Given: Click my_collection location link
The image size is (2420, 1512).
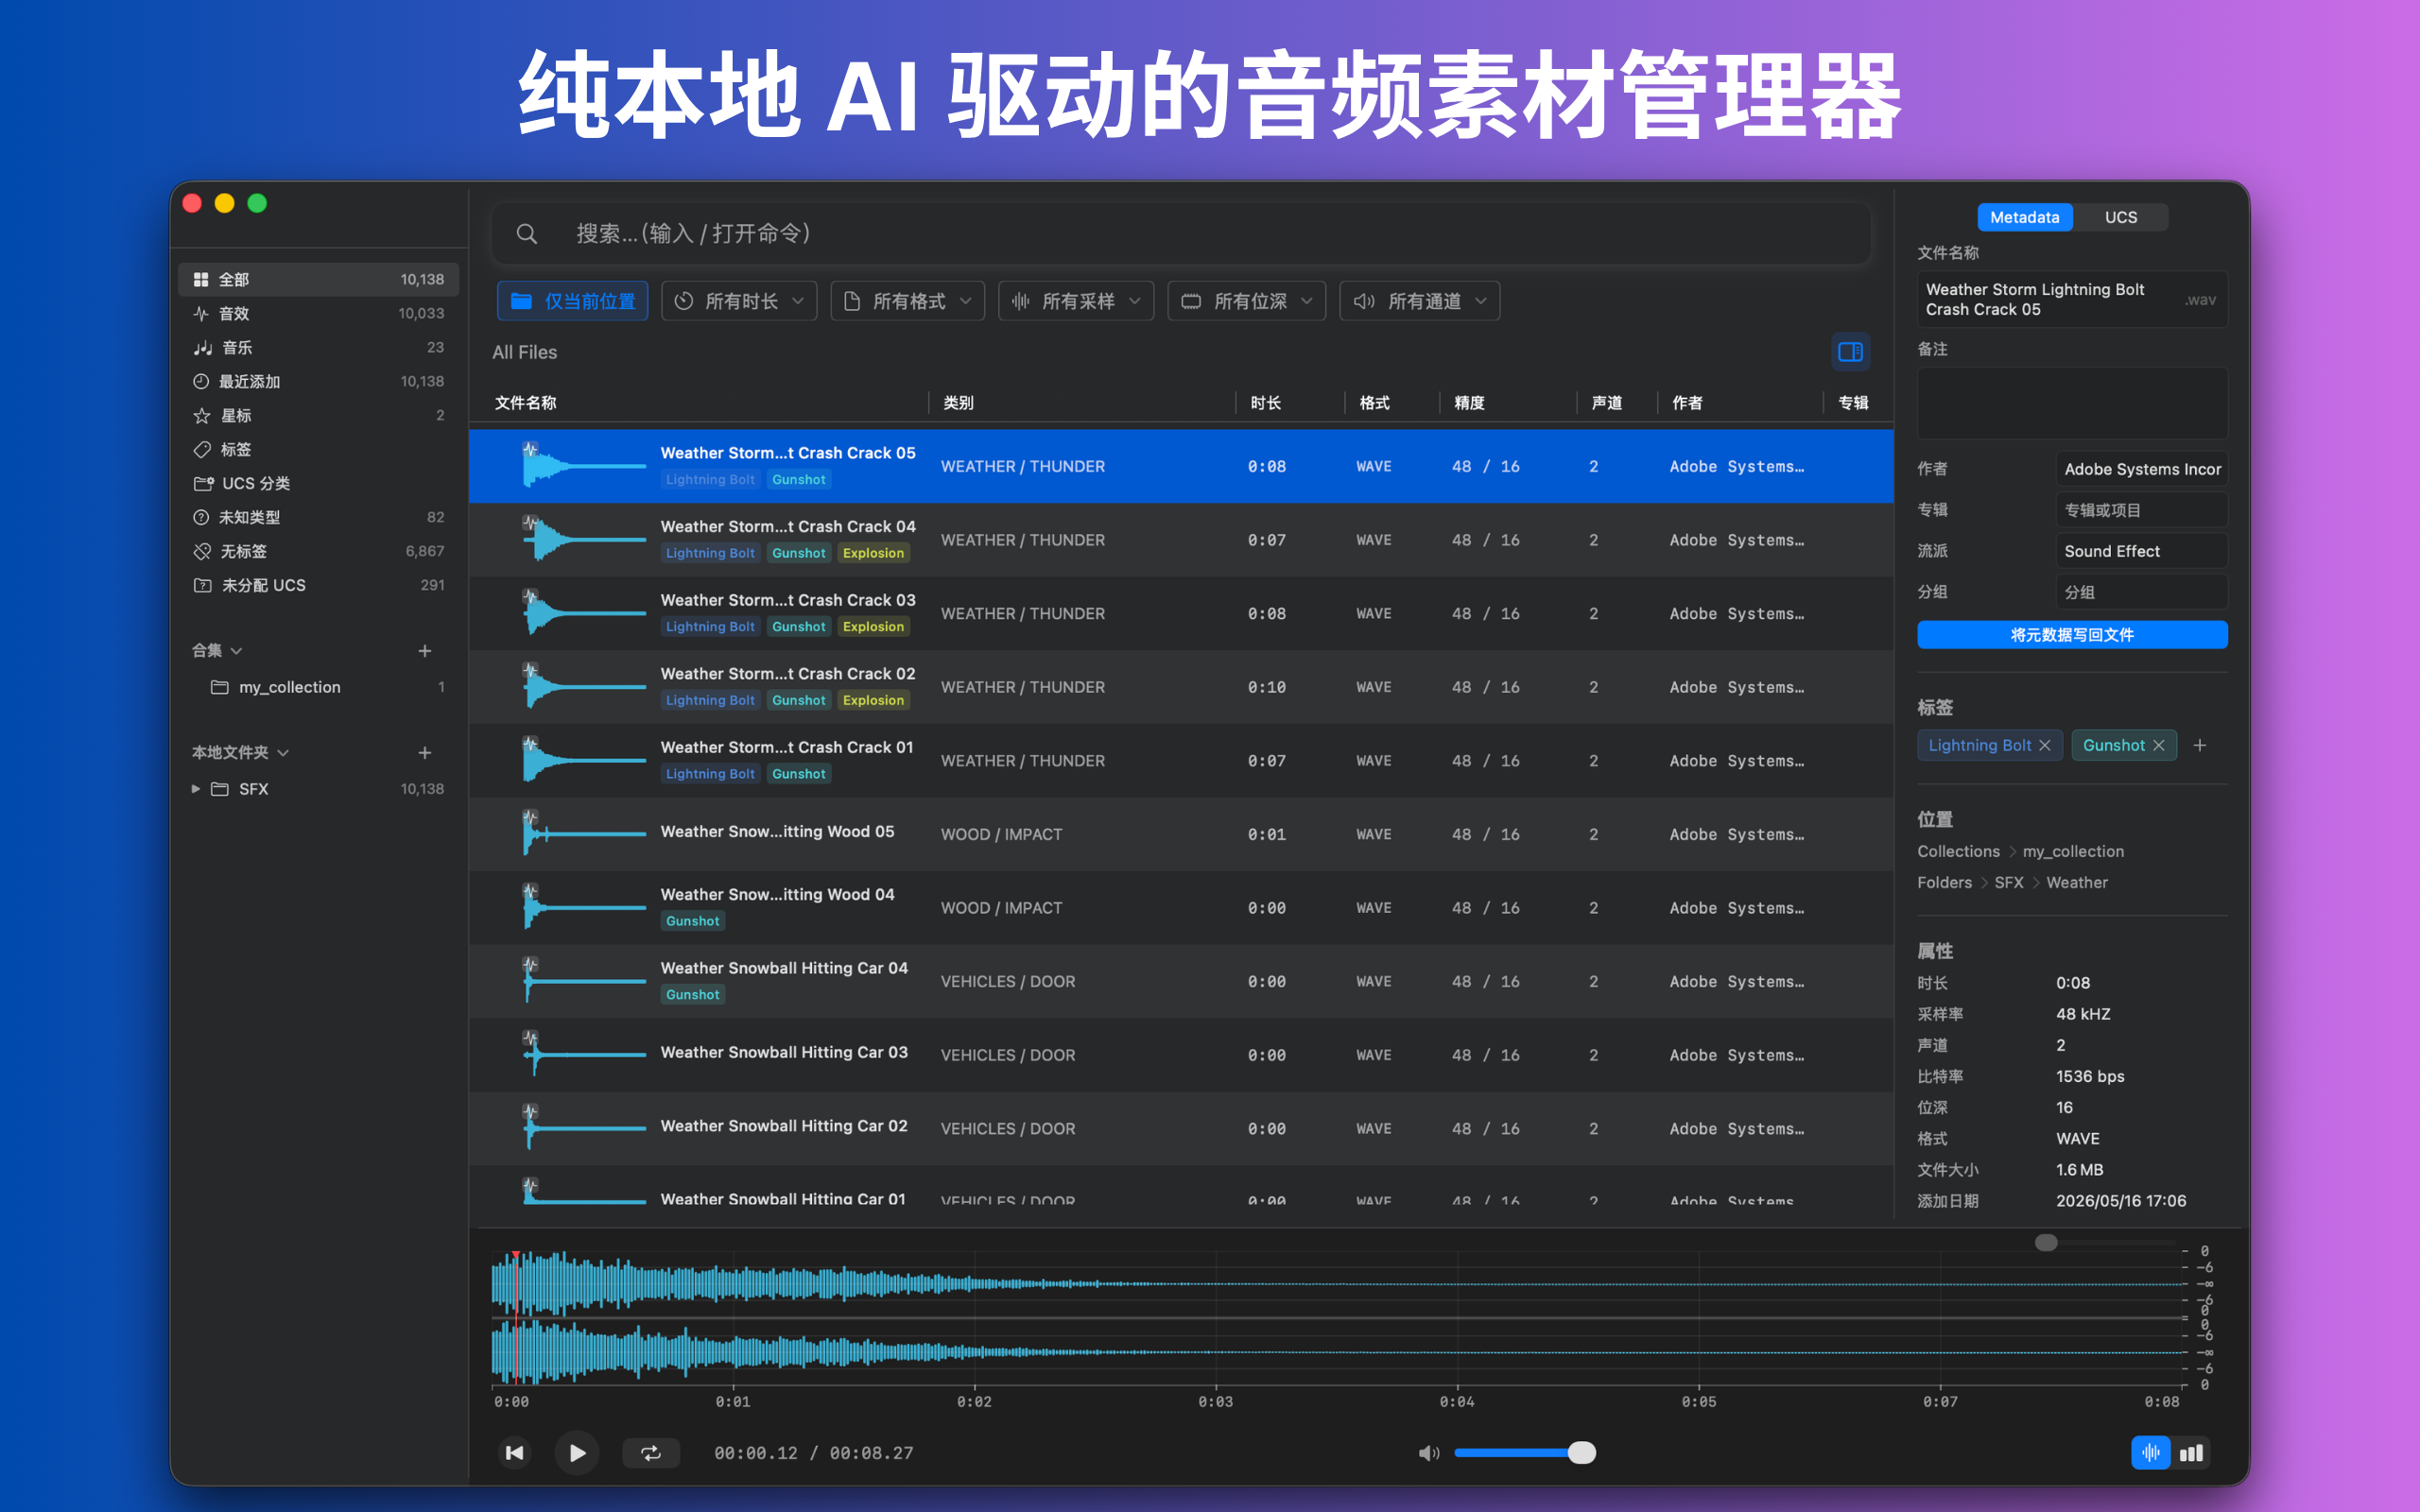Looking at the screenshot, I should tap(2073, 851).
